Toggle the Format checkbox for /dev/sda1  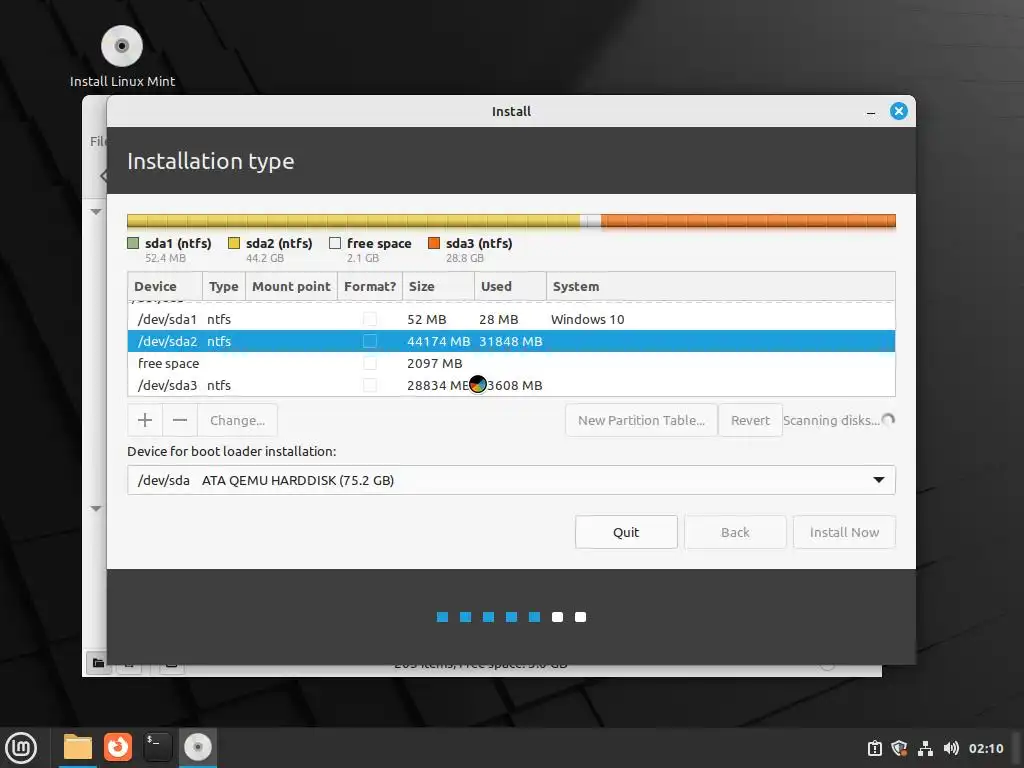tap(370, 319)
